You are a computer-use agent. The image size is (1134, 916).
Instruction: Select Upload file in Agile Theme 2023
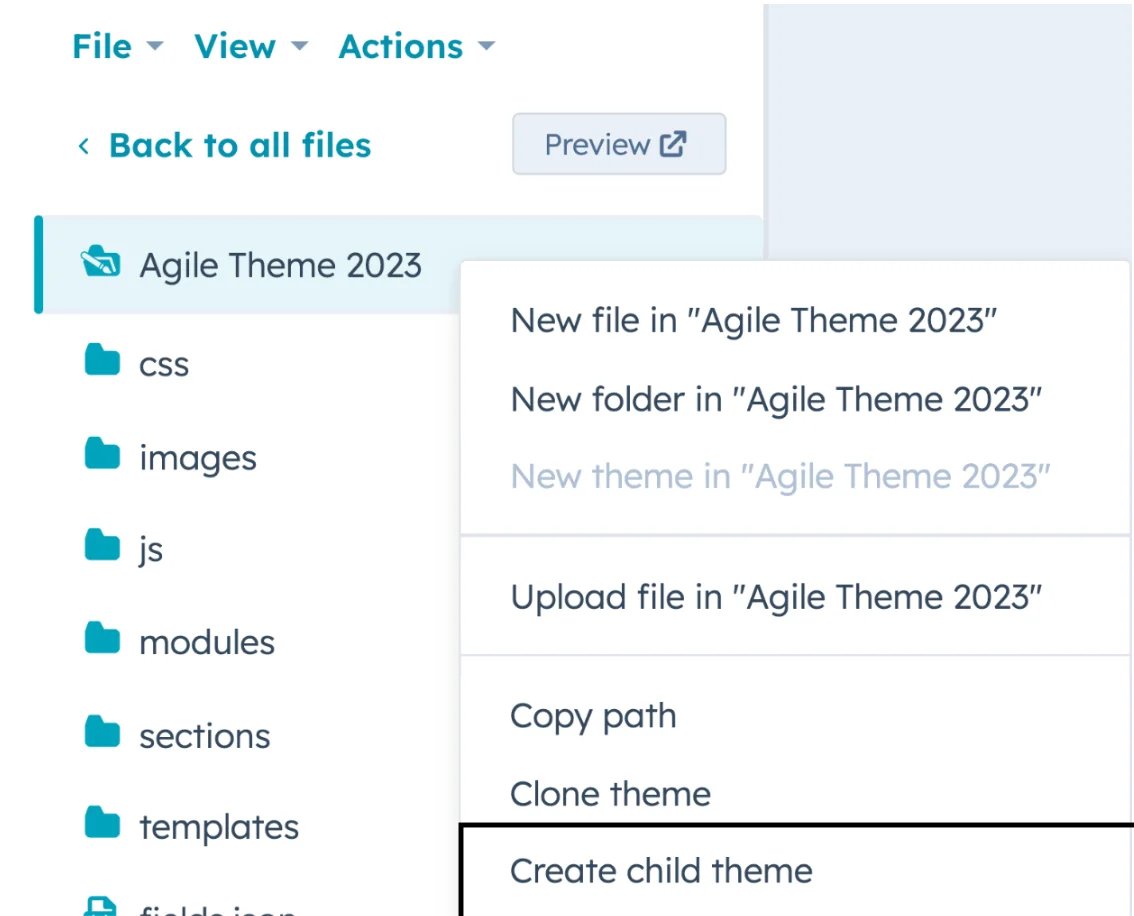coord(777,596)
